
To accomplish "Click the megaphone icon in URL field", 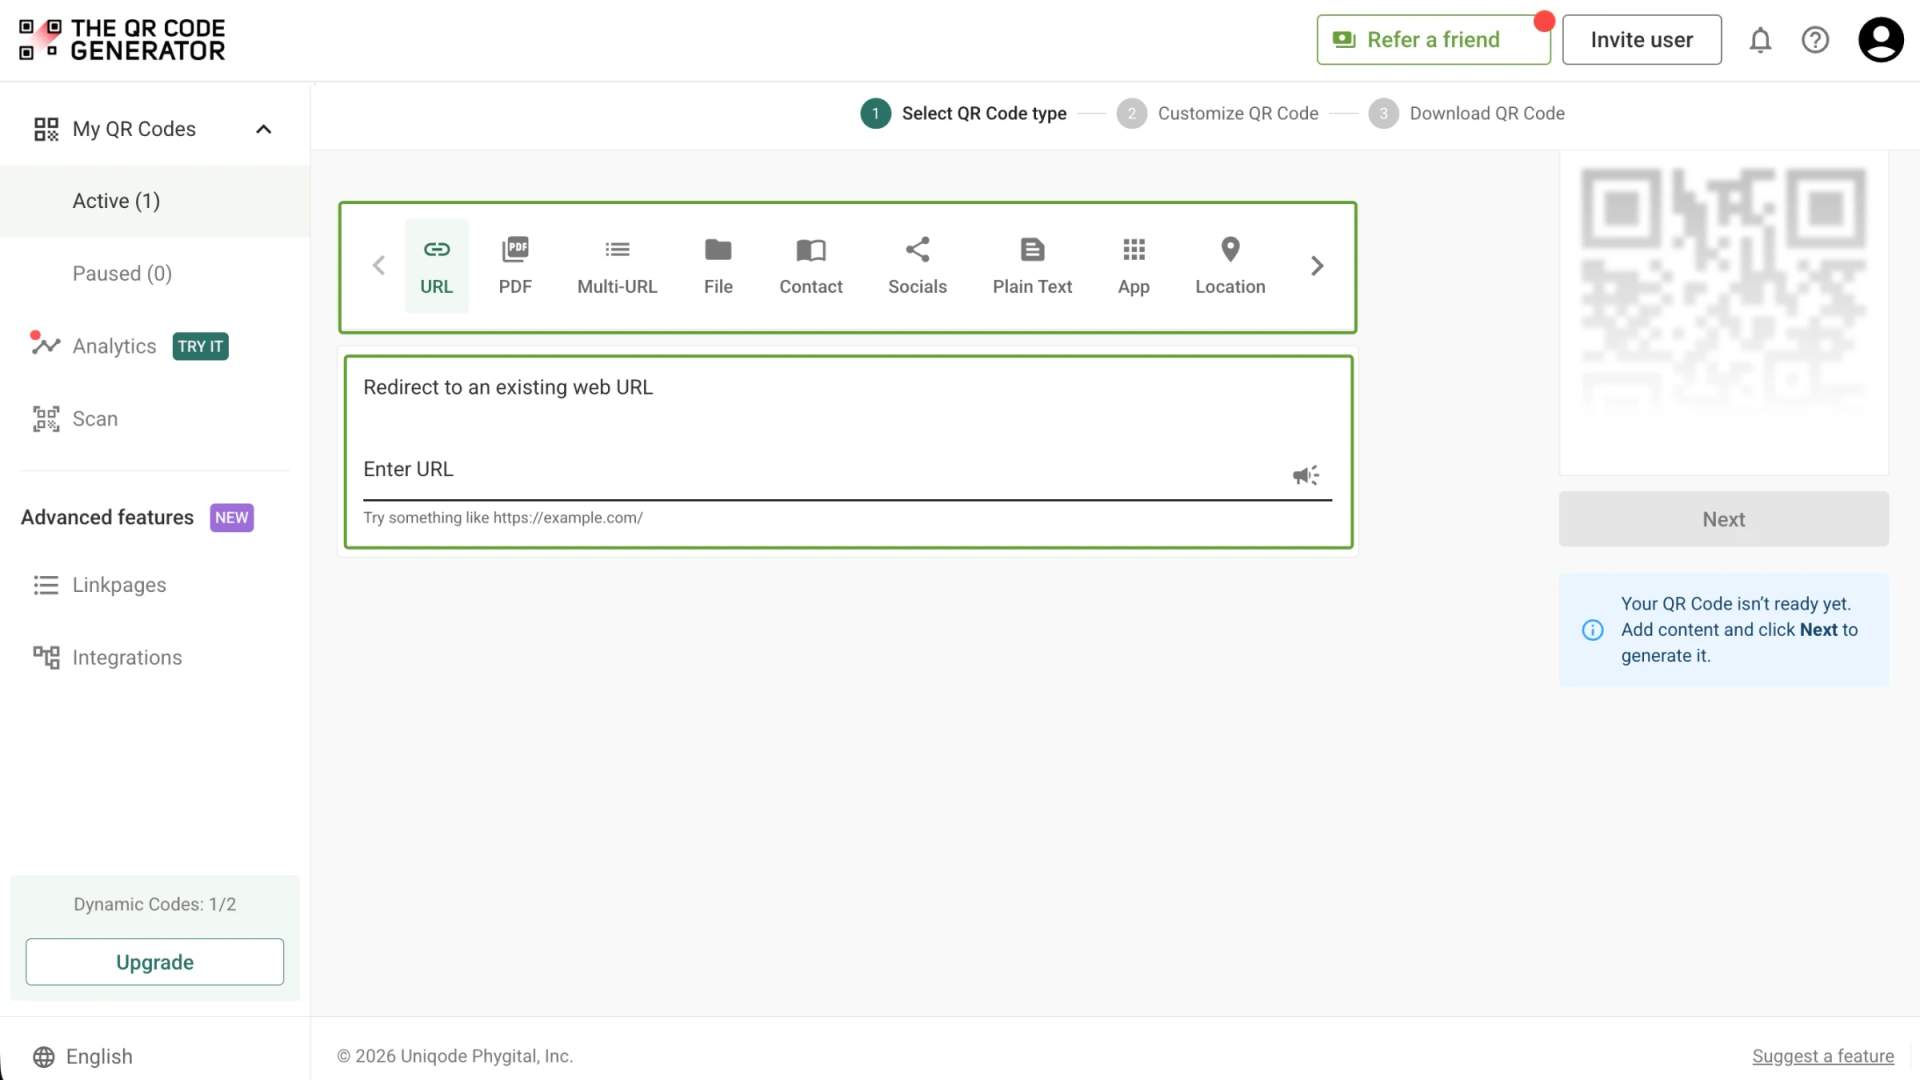I will pyautogui.click(x=1306, y=475).
